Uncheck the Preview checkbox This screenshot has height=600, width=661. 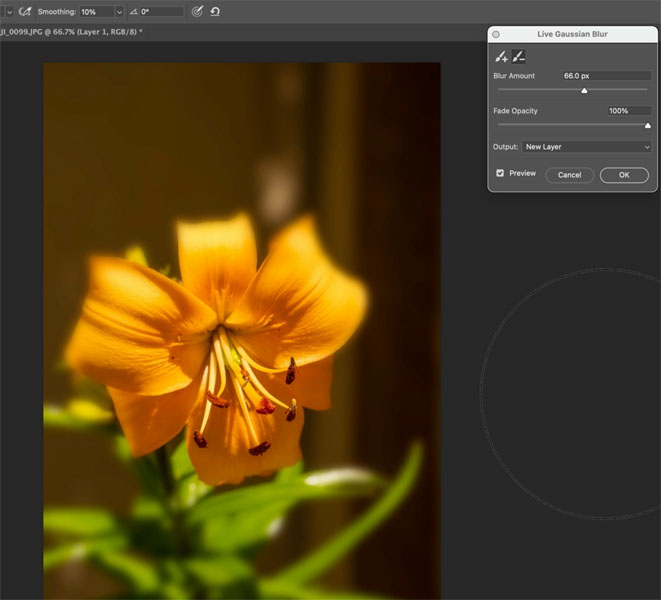coord(500,173)
